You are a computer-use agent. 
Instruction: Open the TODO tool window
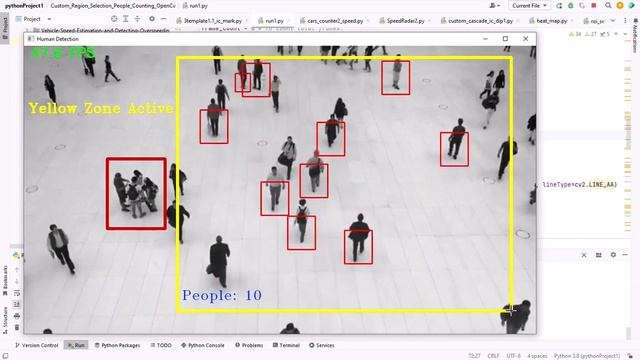tap(161, 345)
